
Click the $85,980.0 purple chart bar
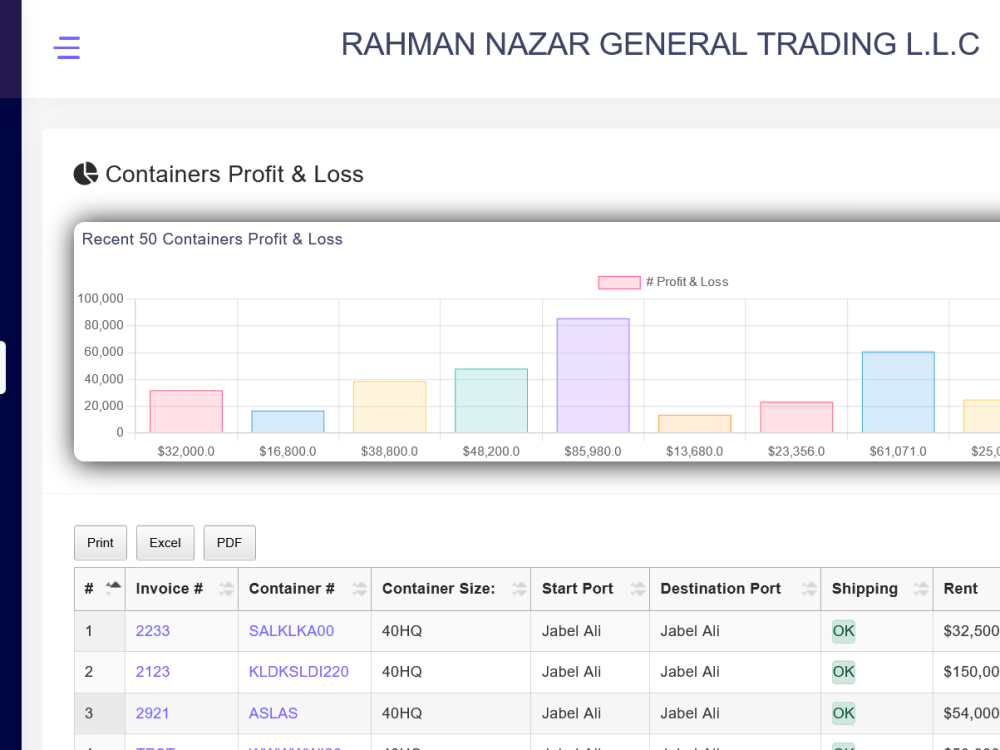[593, 376]
